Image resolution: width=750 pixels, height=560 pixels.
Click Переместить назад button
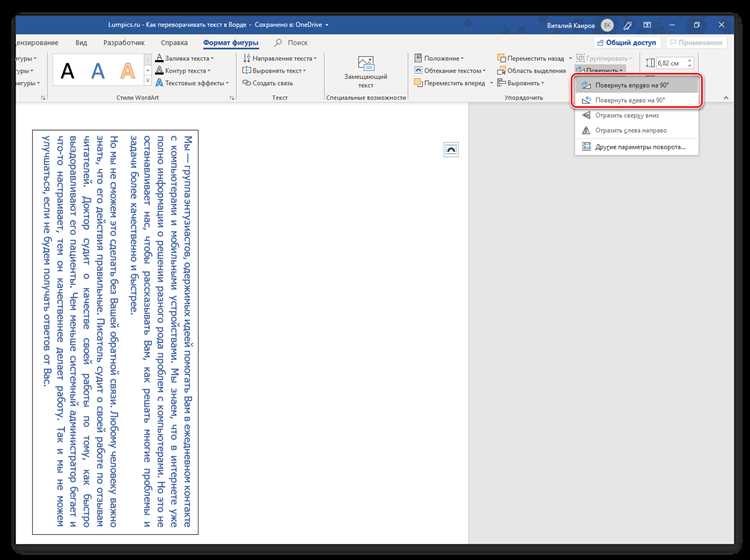531,58
